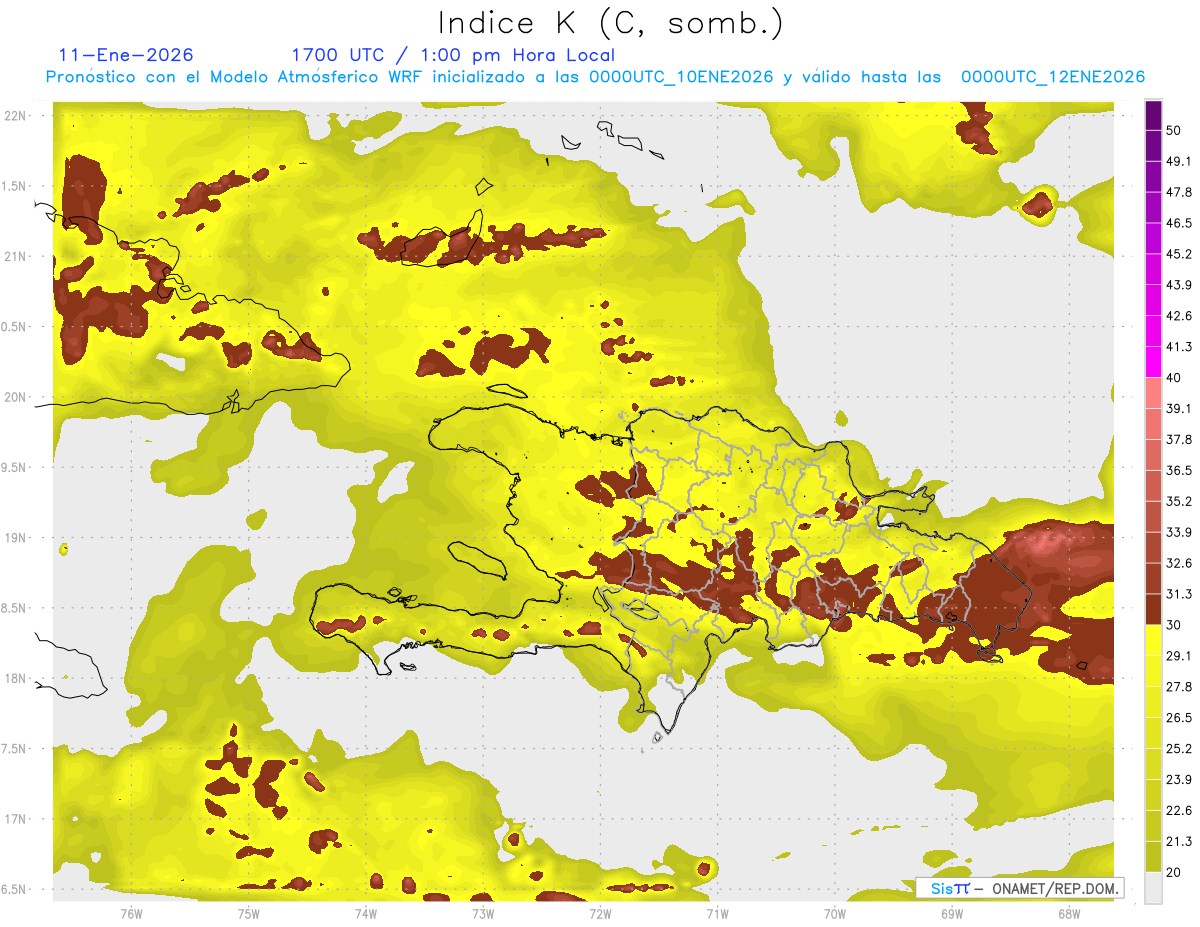Click colorbar value "42.6"
Screen dimensions: 1200x927
pos(1179,316)
